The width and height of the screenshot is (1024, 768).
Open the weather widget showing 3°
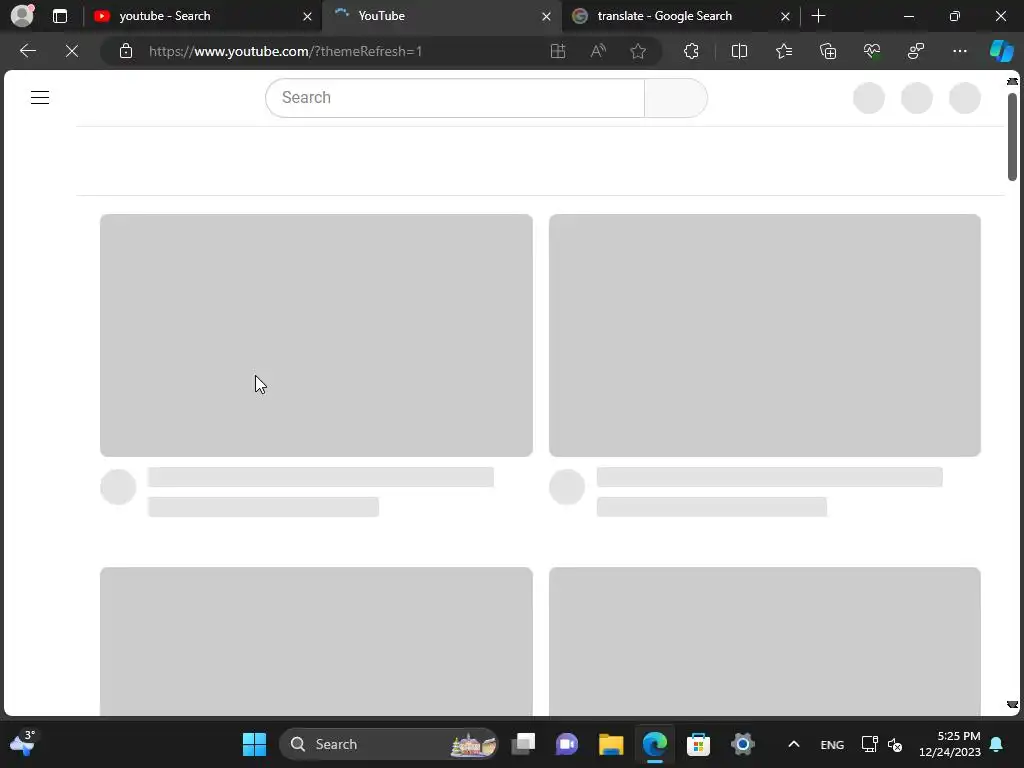(22, 743)
